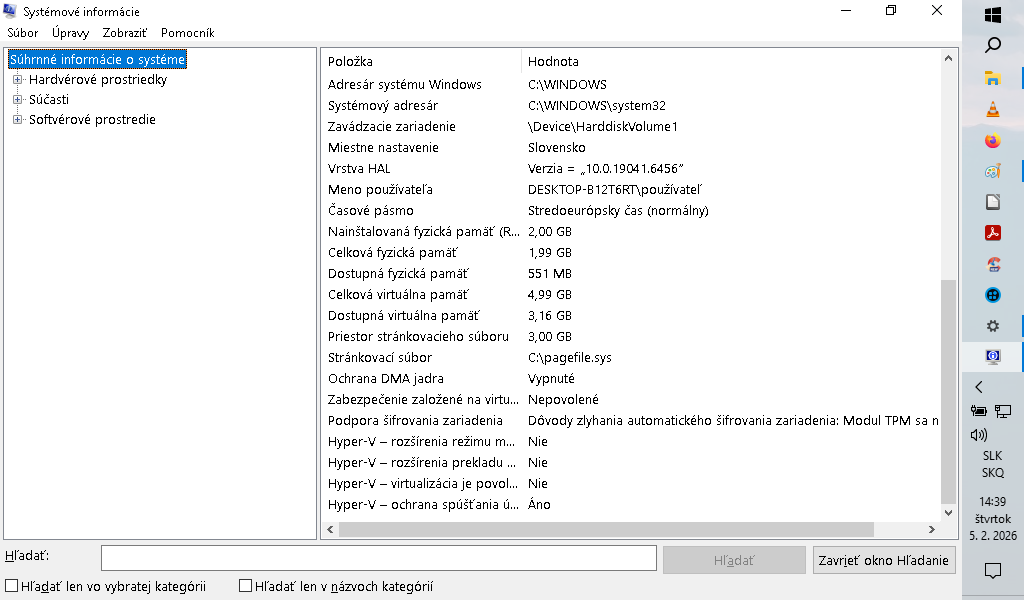The height and width of the screenshot is (600, 1024).
Task: Select System Information taskbar icon
Action: pos(993,356)
